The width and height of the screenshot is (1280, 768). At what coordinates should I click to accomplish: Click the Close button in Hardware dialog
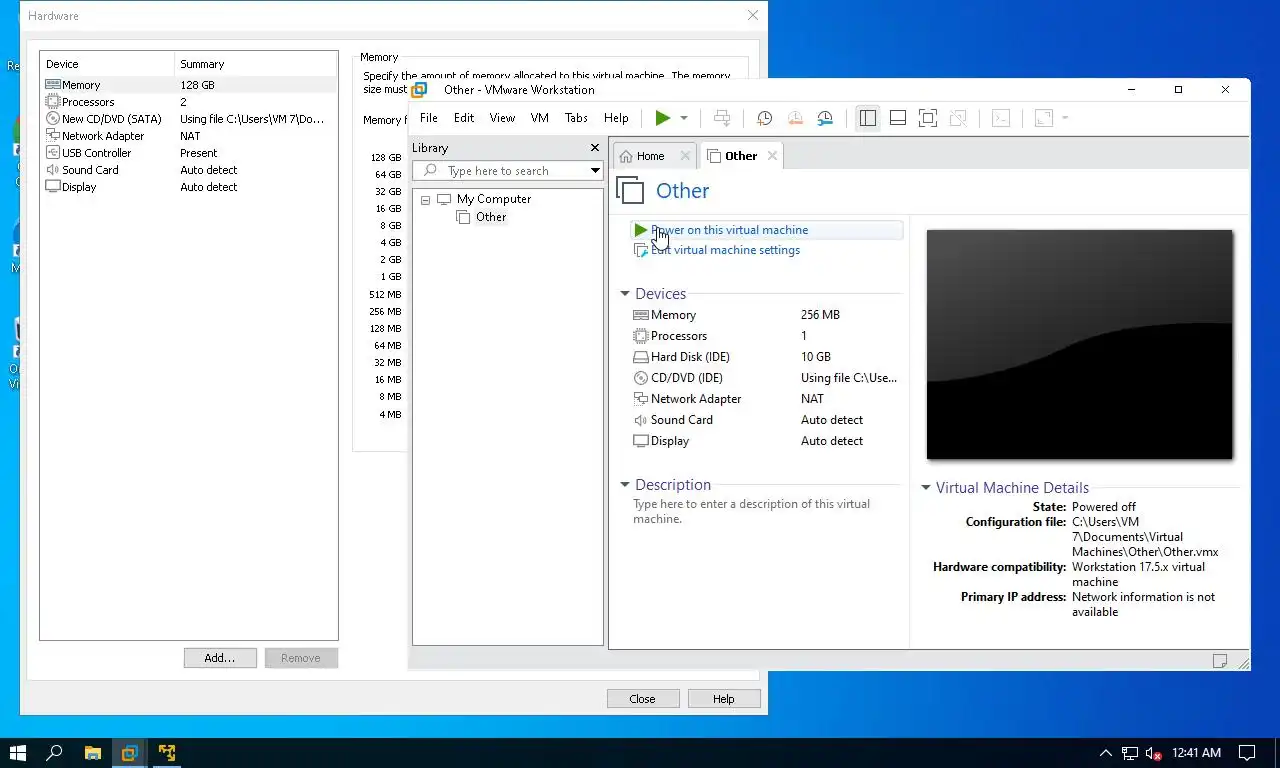(x=643, y=699)
